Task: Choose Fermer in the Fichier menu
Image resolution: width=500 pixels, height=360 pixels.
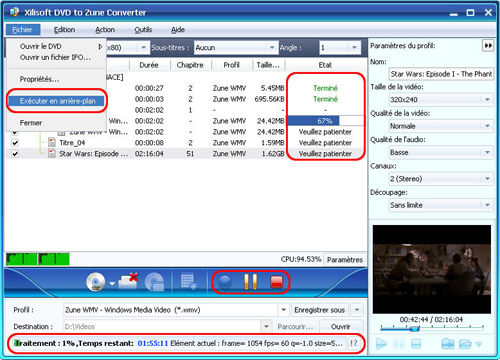Action: 56,123
